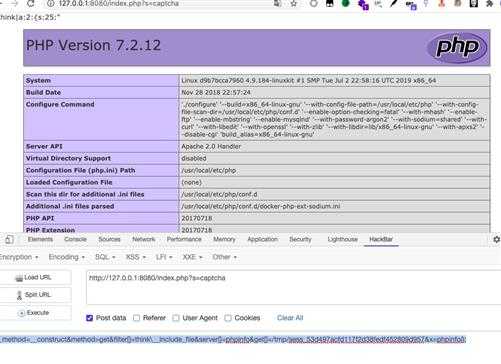Click the 'Build Date' row label

click(x=43, y=92)
